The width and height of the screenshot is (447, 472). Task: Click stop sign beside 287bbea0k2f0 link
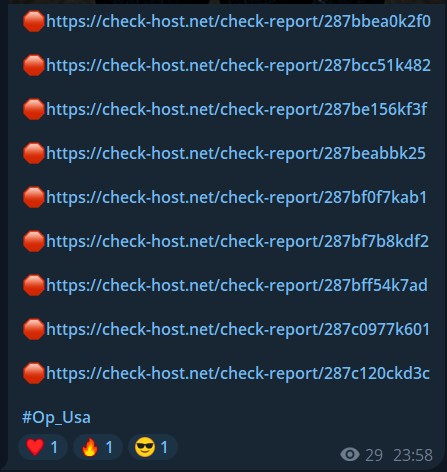(33, 21)
